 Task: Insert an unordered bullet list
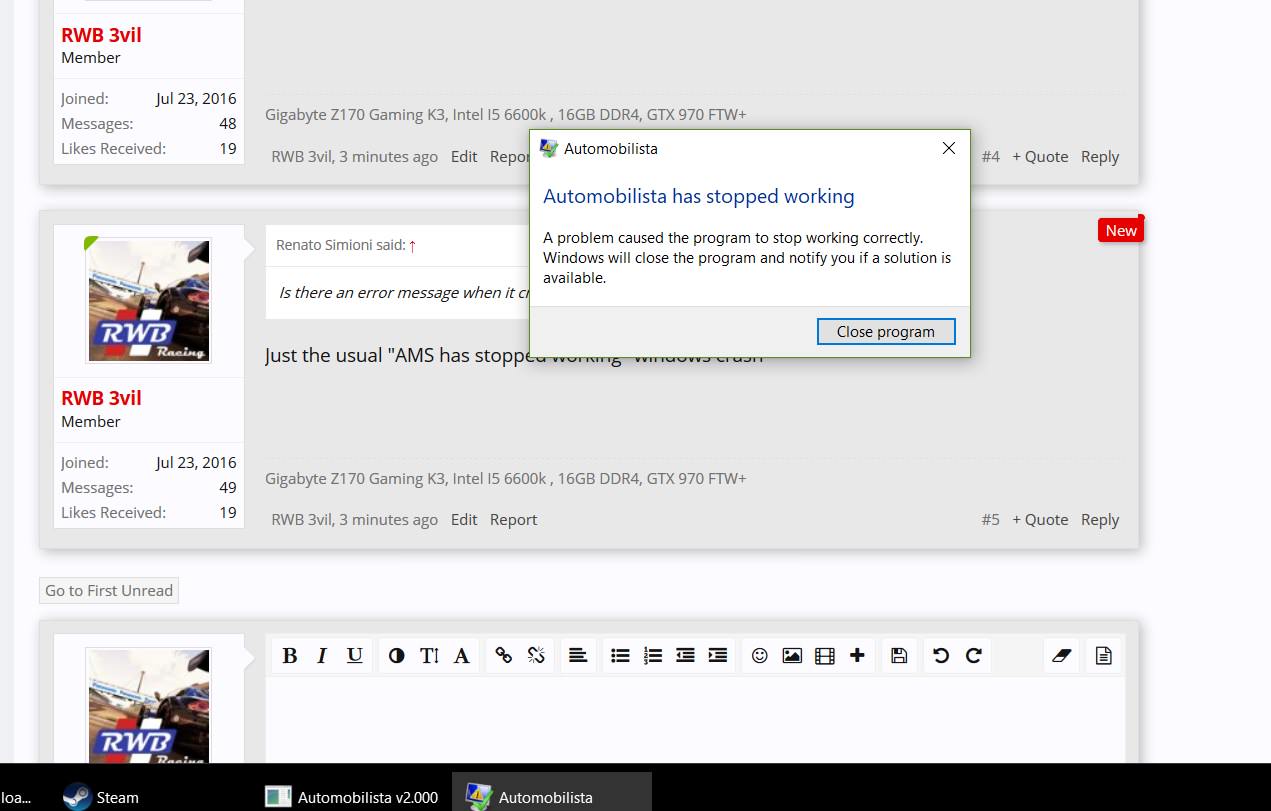620,655
